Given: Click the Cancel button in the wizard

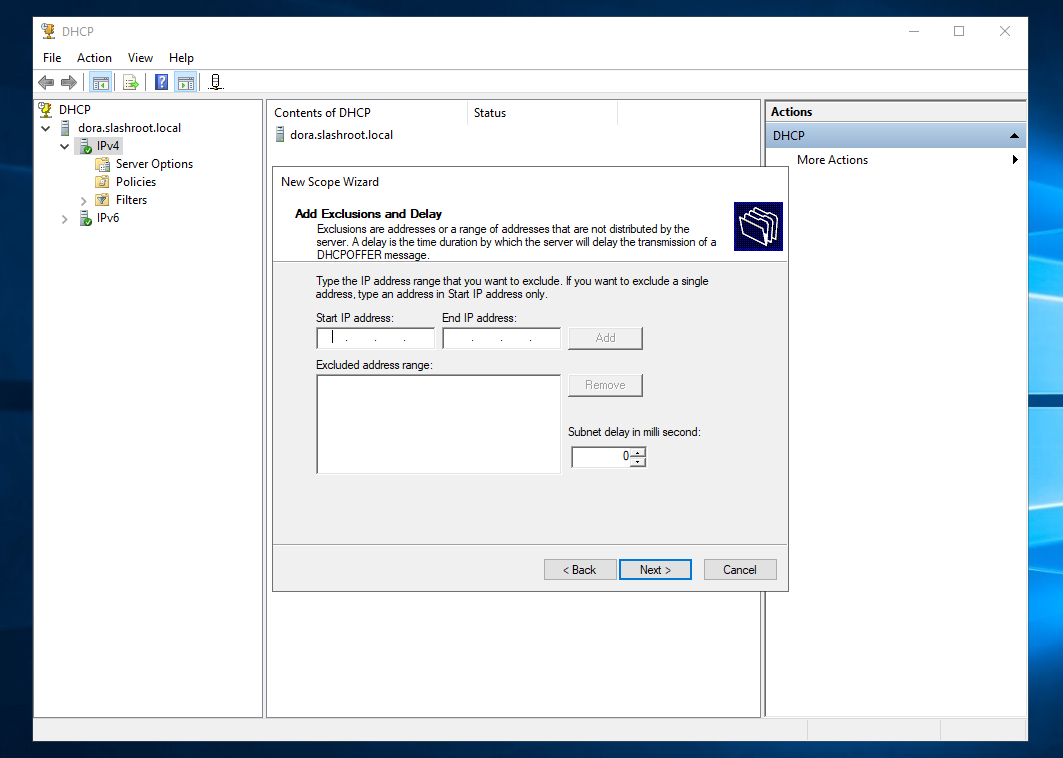Looking at the screenshot, I should click(739, 570).
